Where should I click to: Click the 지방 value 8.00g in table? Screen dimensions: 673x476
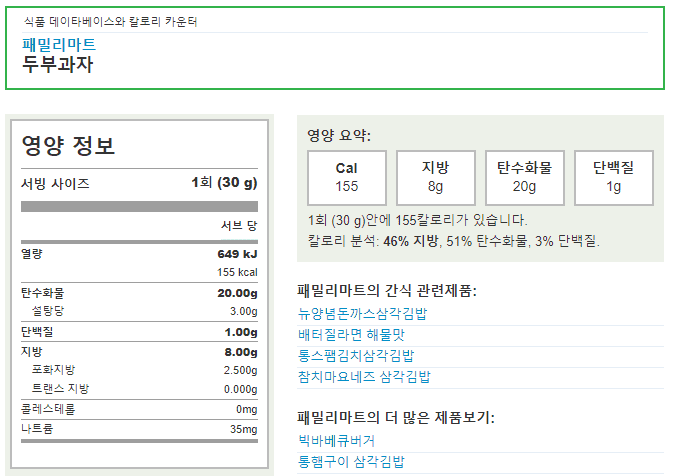[241, 352]
